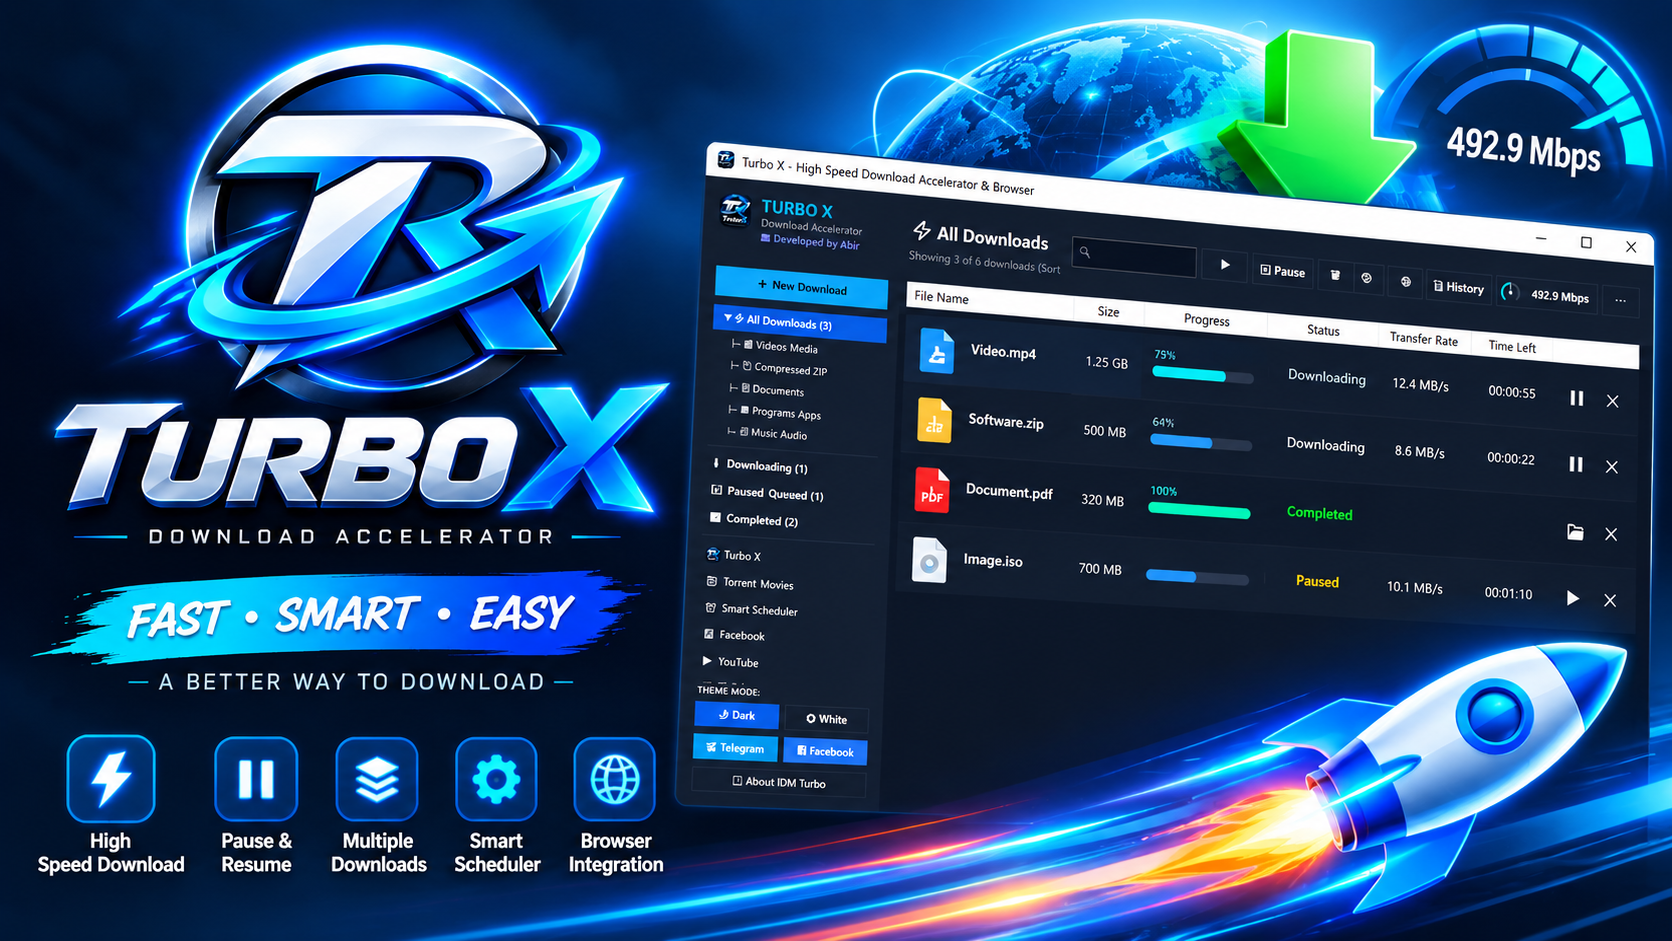Show the Paused Queued (1) list
This screenshot has width=1672, height=941.
coord(767,493)
